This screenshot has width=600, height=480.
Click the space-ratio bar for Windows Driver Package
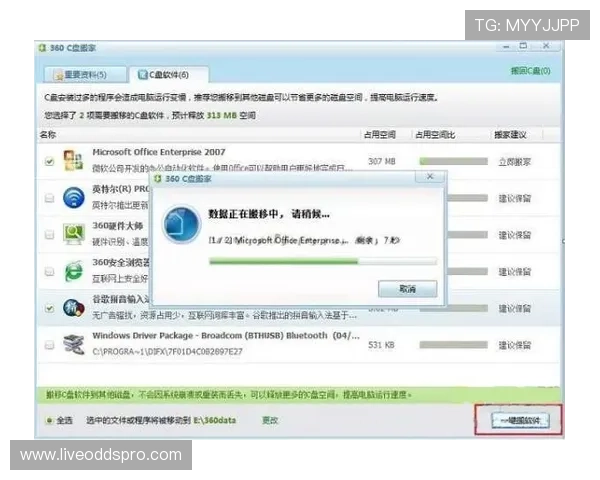point(453,345)
